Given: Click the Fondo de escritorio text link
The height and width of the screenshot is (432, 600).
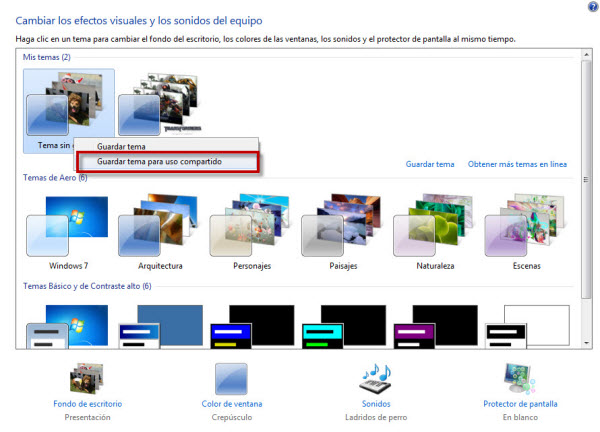Looking at the screenshot, I should [87, 404].
